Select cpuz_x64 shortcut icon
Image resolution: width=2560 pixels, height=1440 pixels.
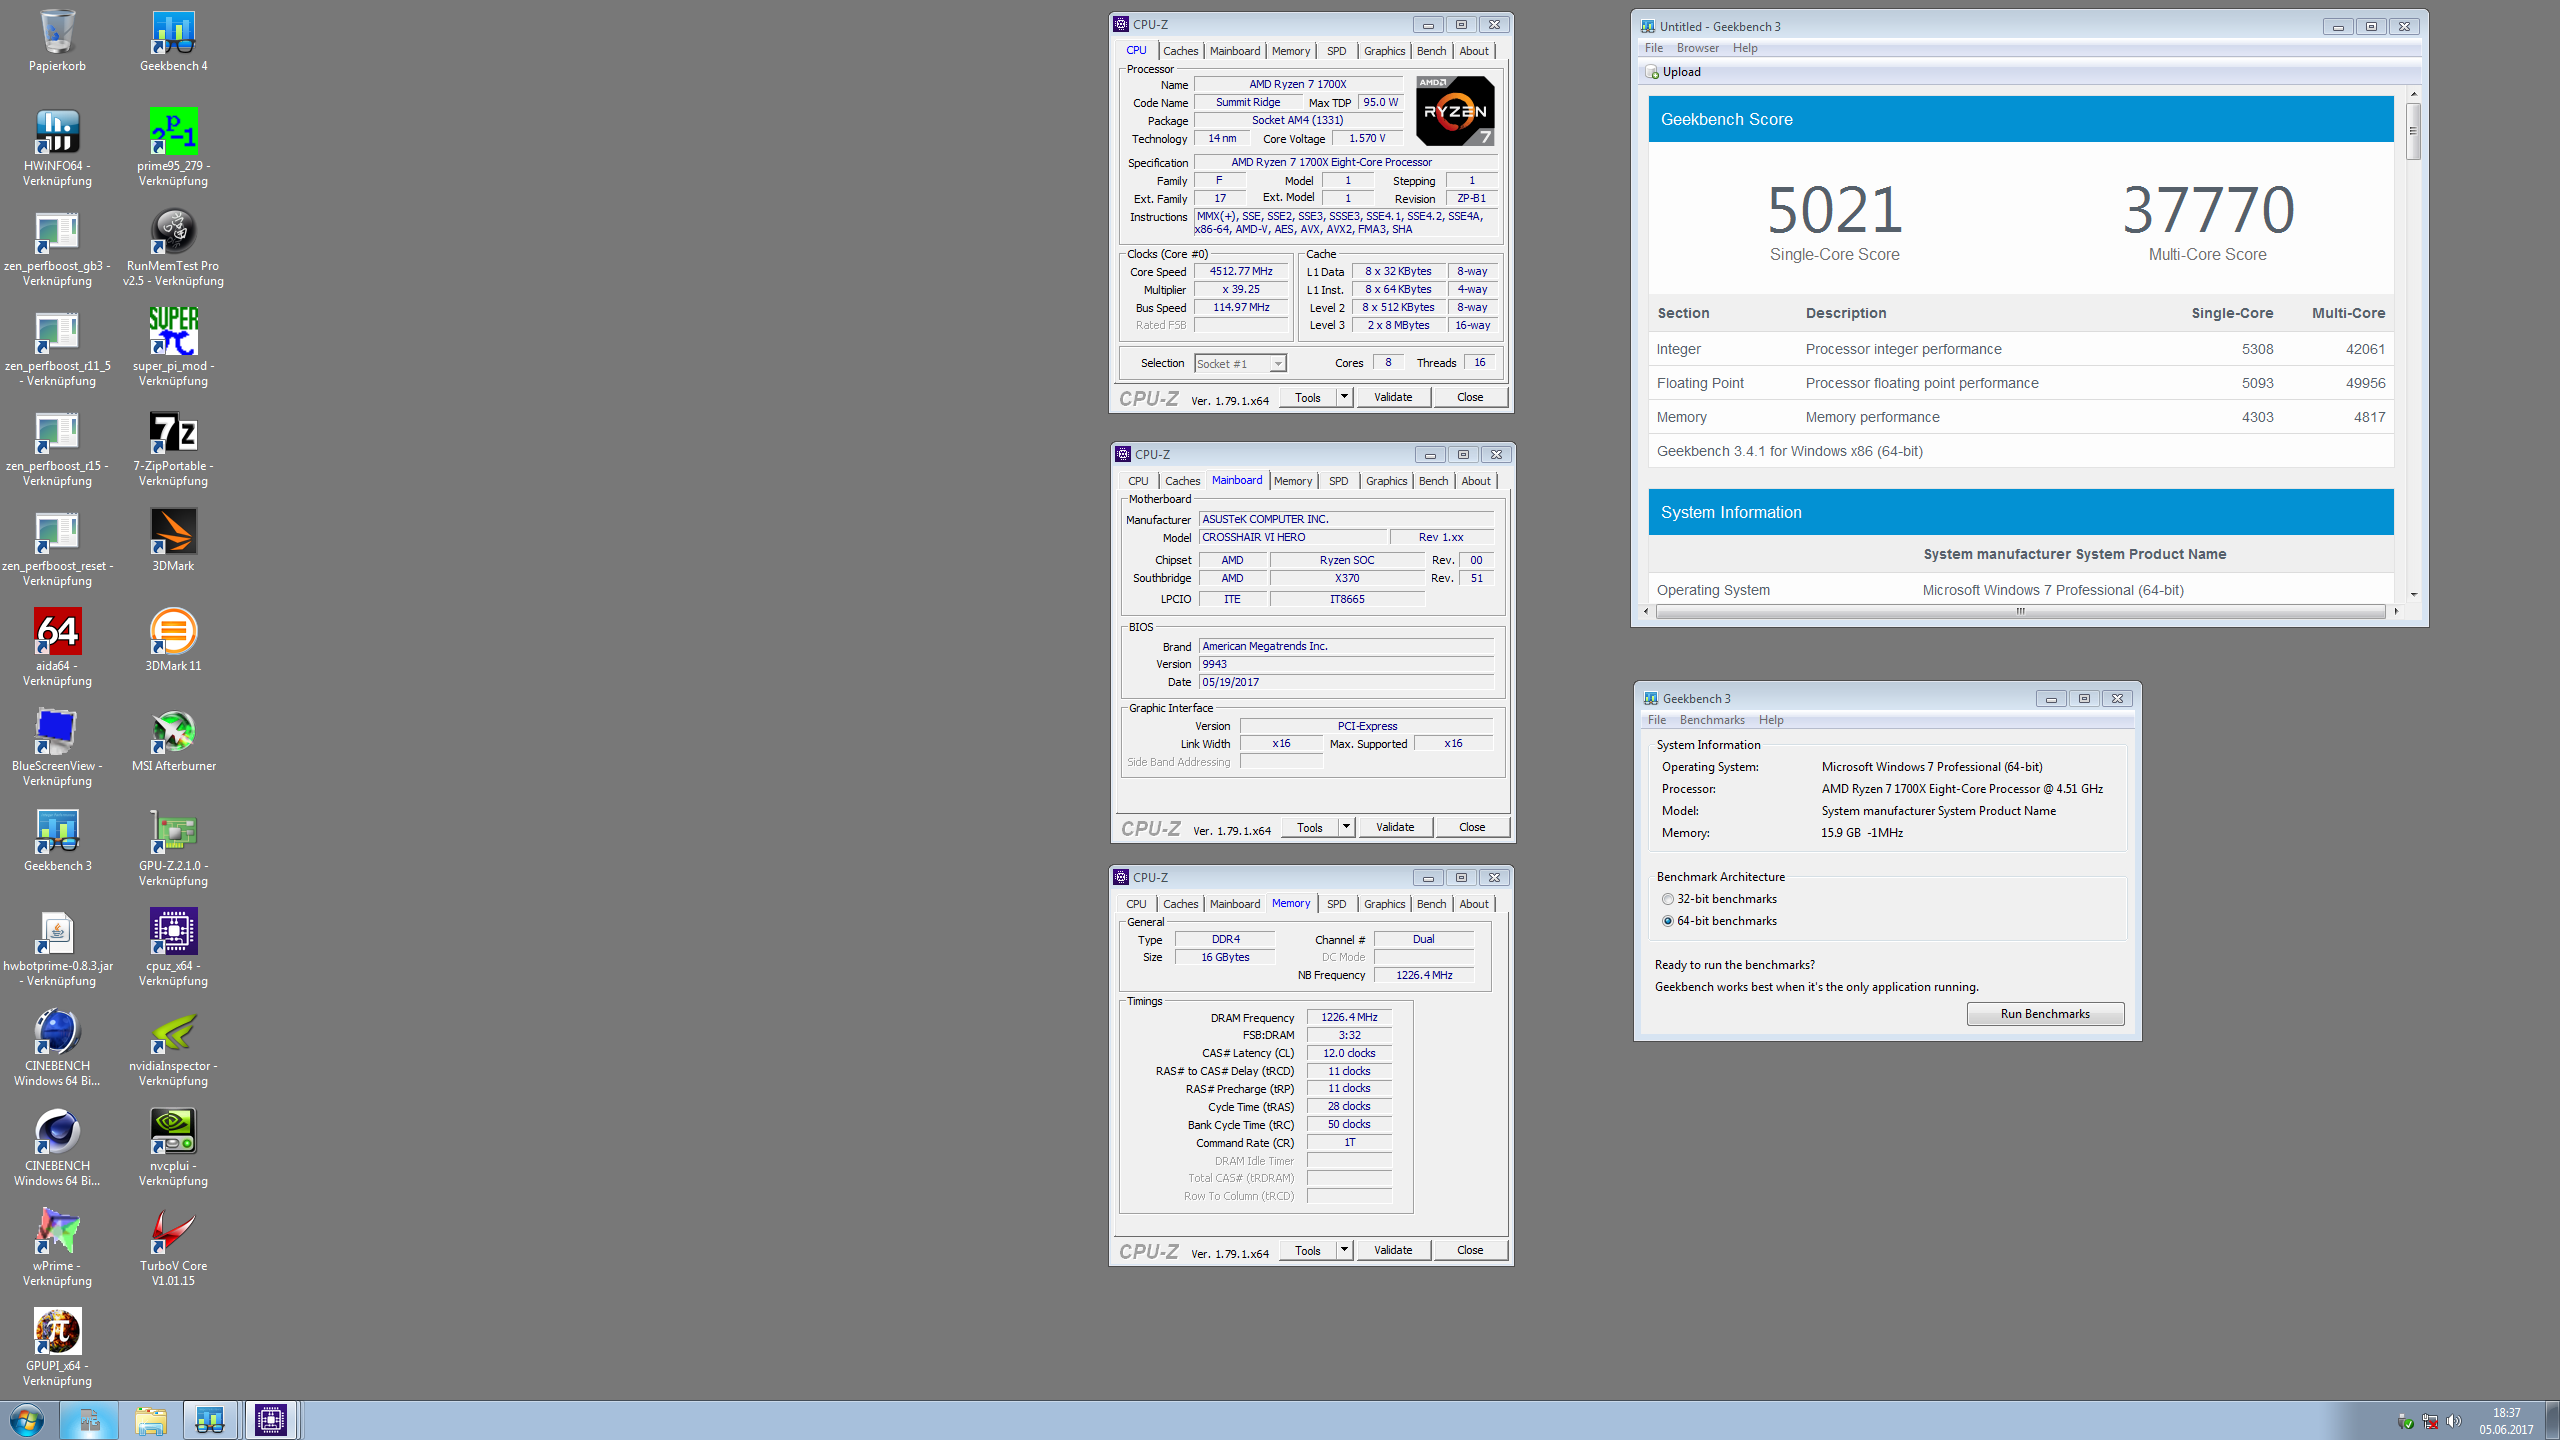click(x=173, y=948)
